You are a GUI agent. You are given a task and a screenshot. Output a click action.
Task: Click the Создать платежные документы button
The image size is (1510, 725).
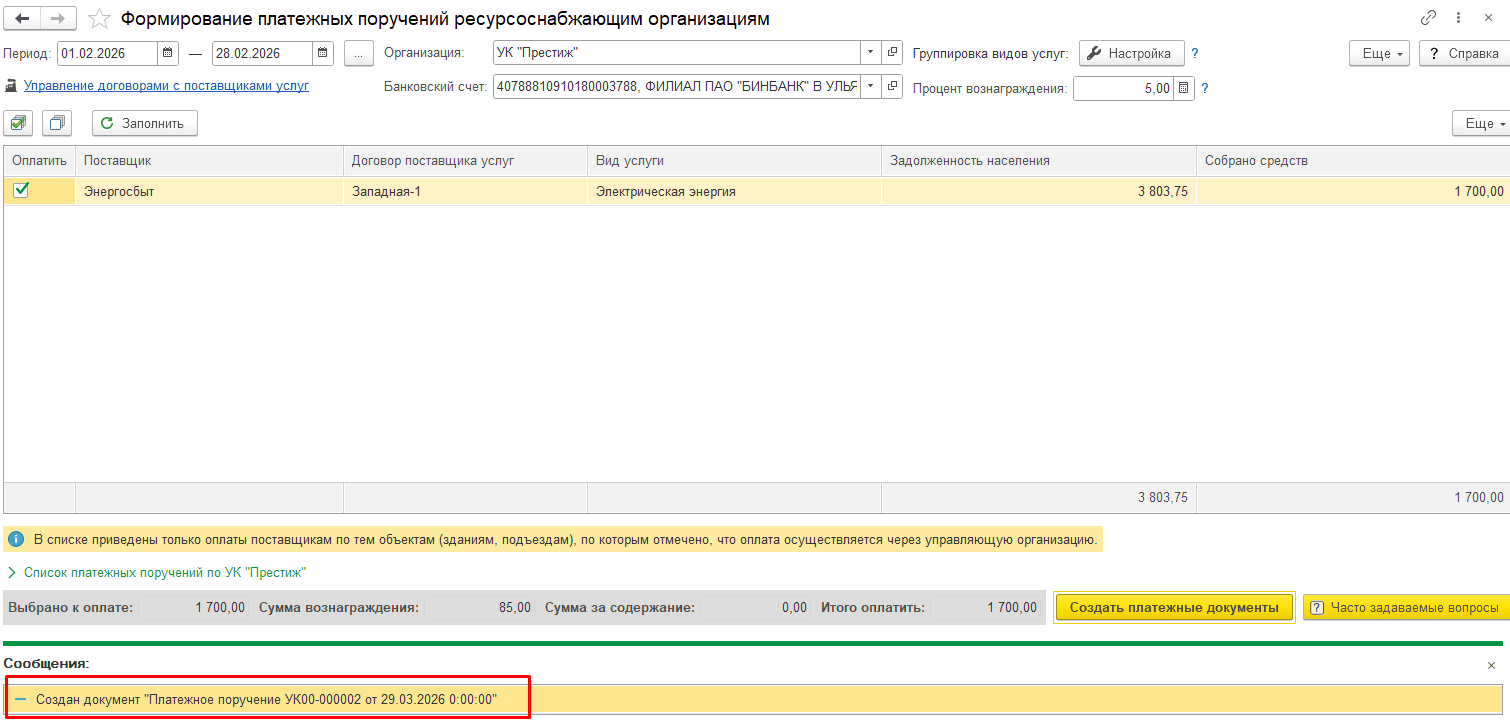pyautogui.click(x=1173, y=607)
